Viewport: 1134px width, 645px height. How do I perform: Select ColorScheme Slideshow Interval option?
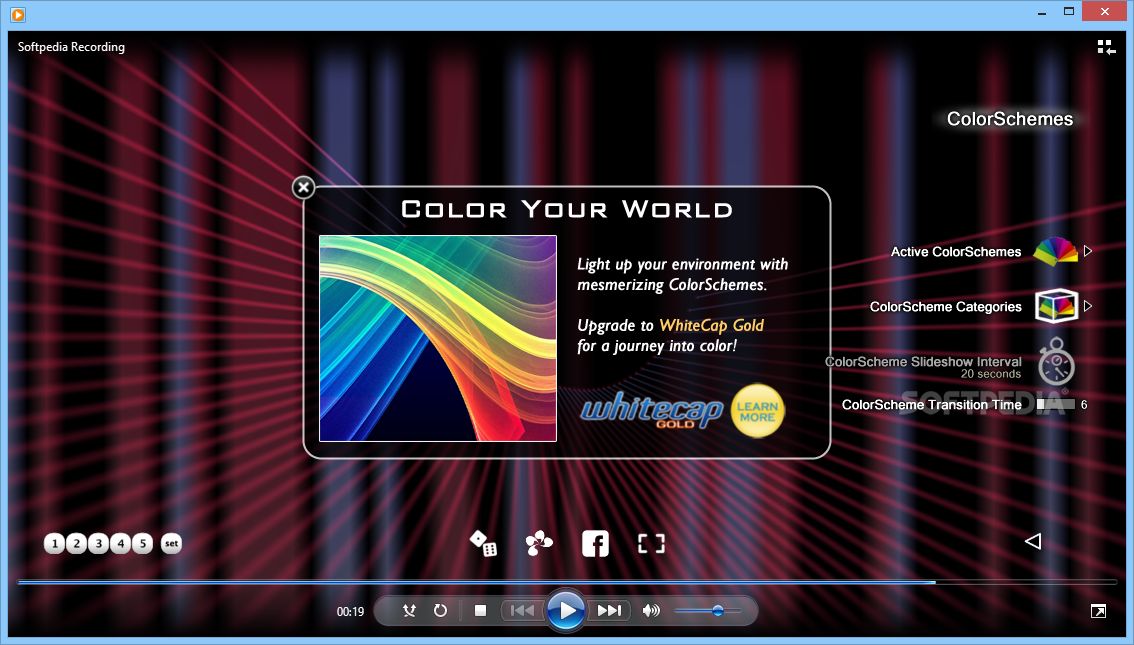click(x=924, y=362)
